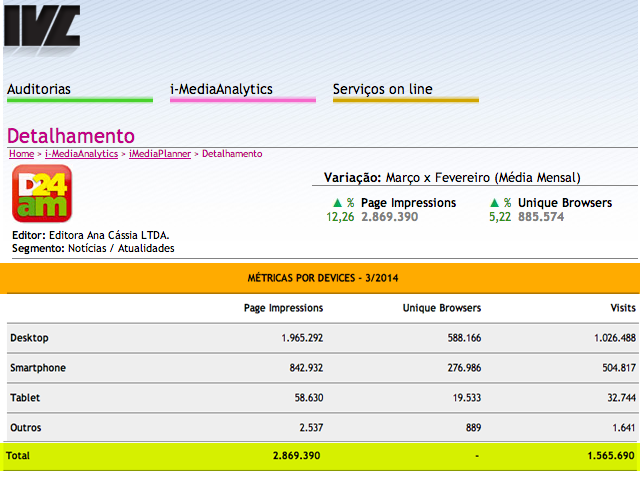The image size is (640, 477).
Task: Open the Auditorias menu
Action: point(39,89)
